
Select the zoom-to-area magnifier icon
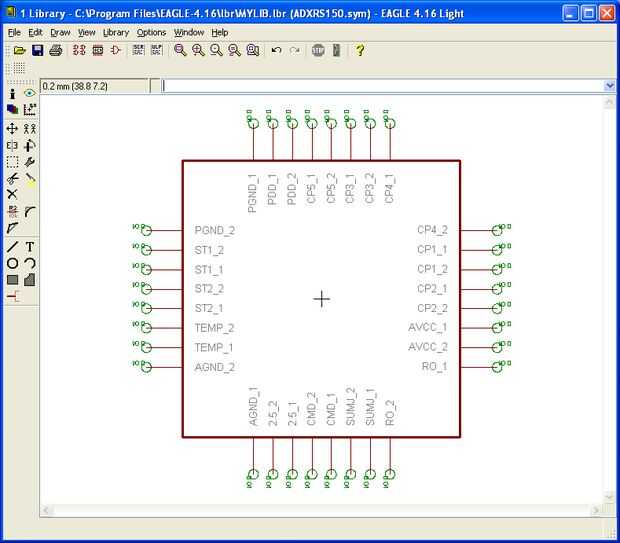pyautogui.click(x=253, y=50)
